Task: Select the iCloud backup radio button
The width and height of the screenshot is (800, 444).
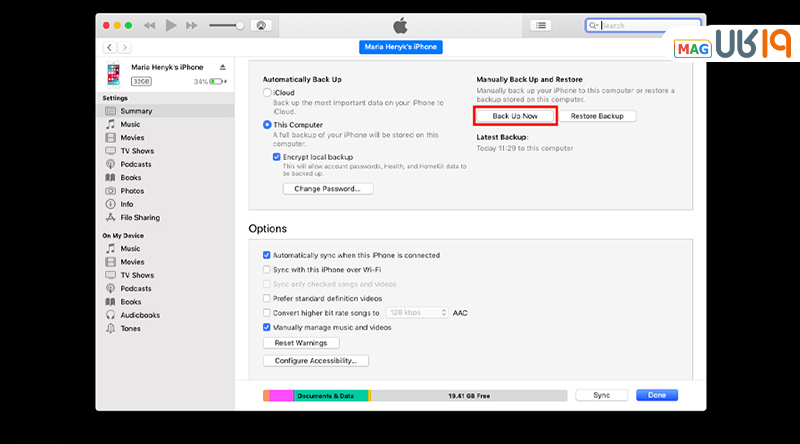Action: click(267, 92)
